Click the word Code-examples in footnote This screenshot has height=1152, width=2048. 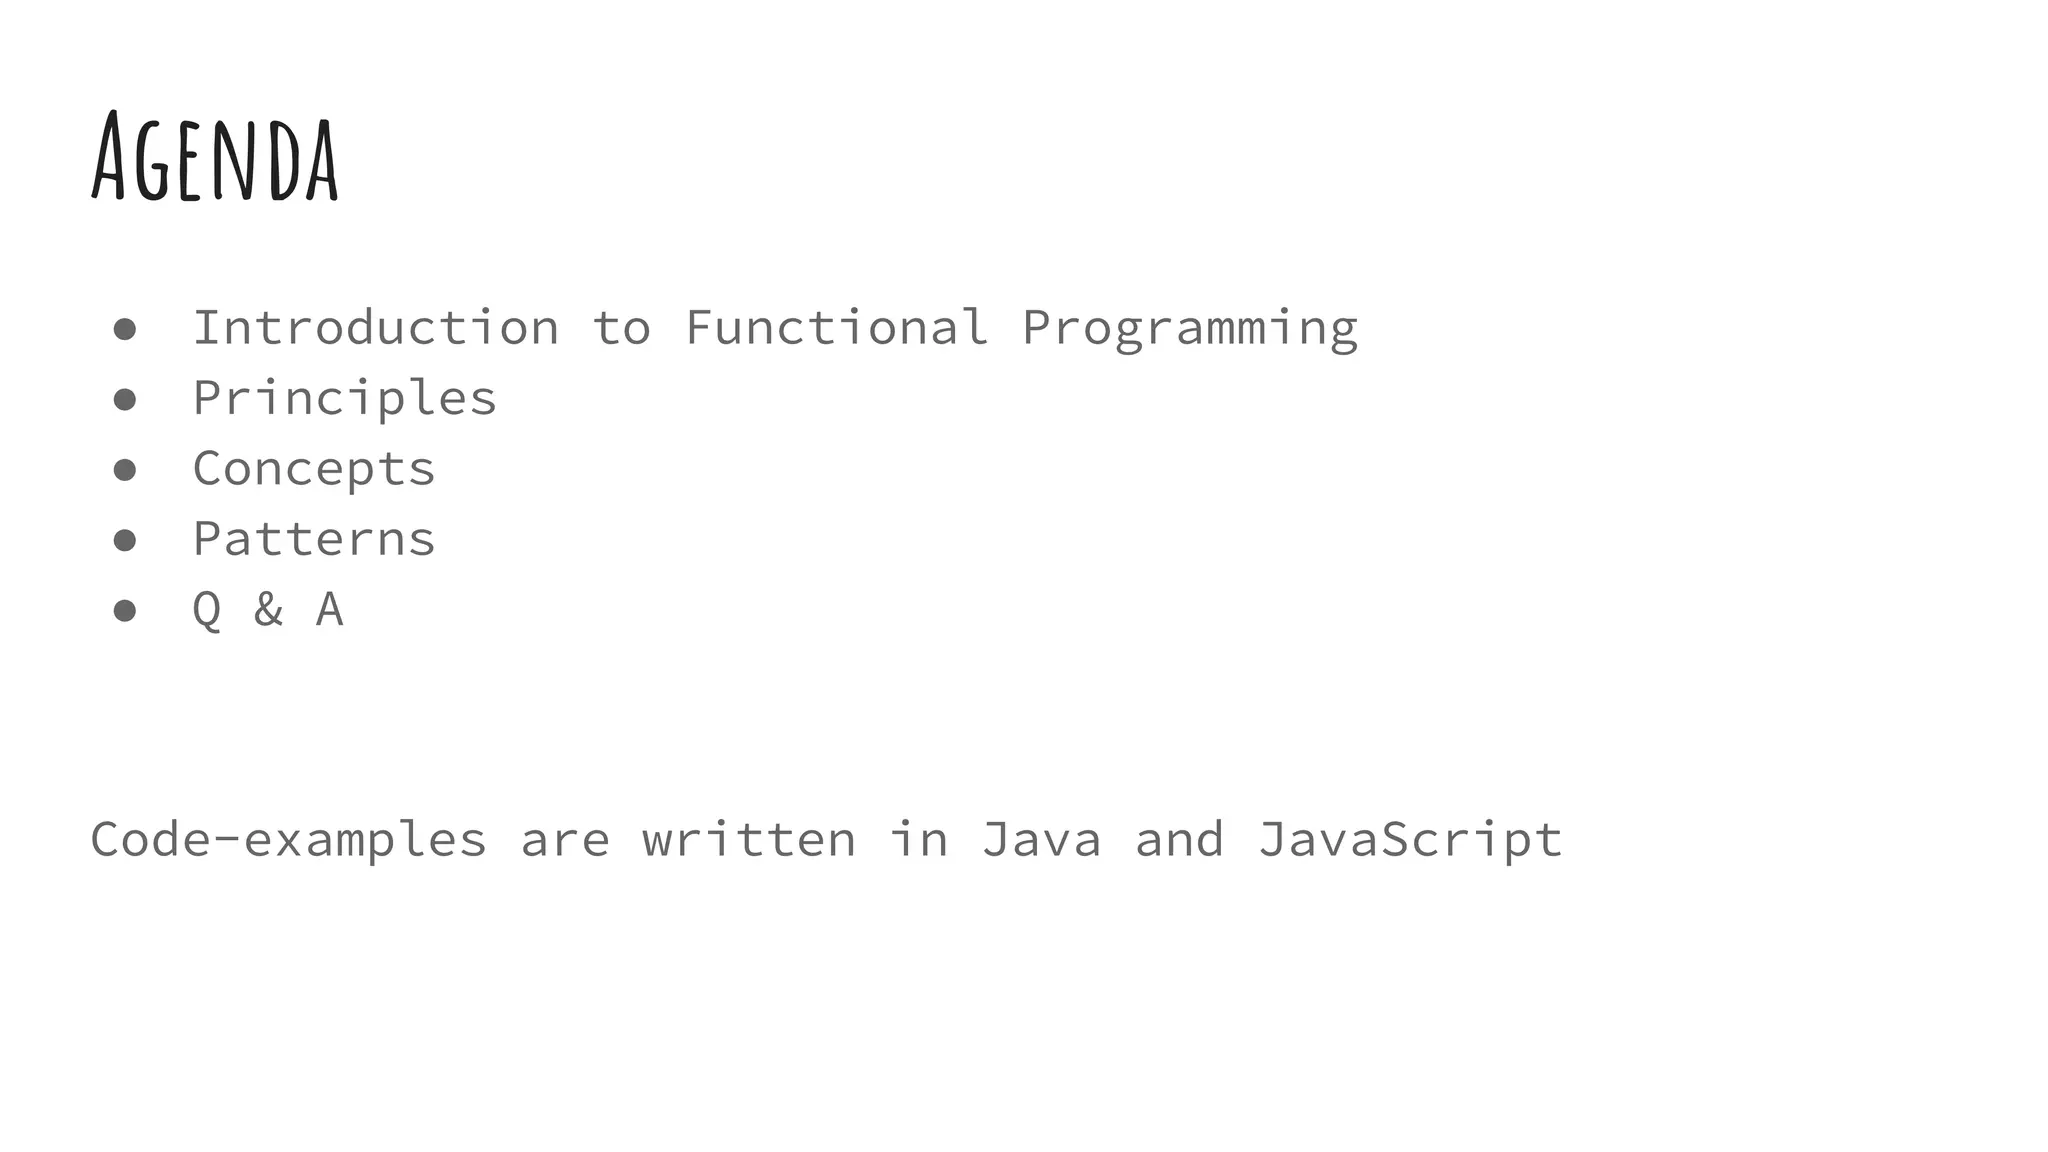(x=289, y=840)
